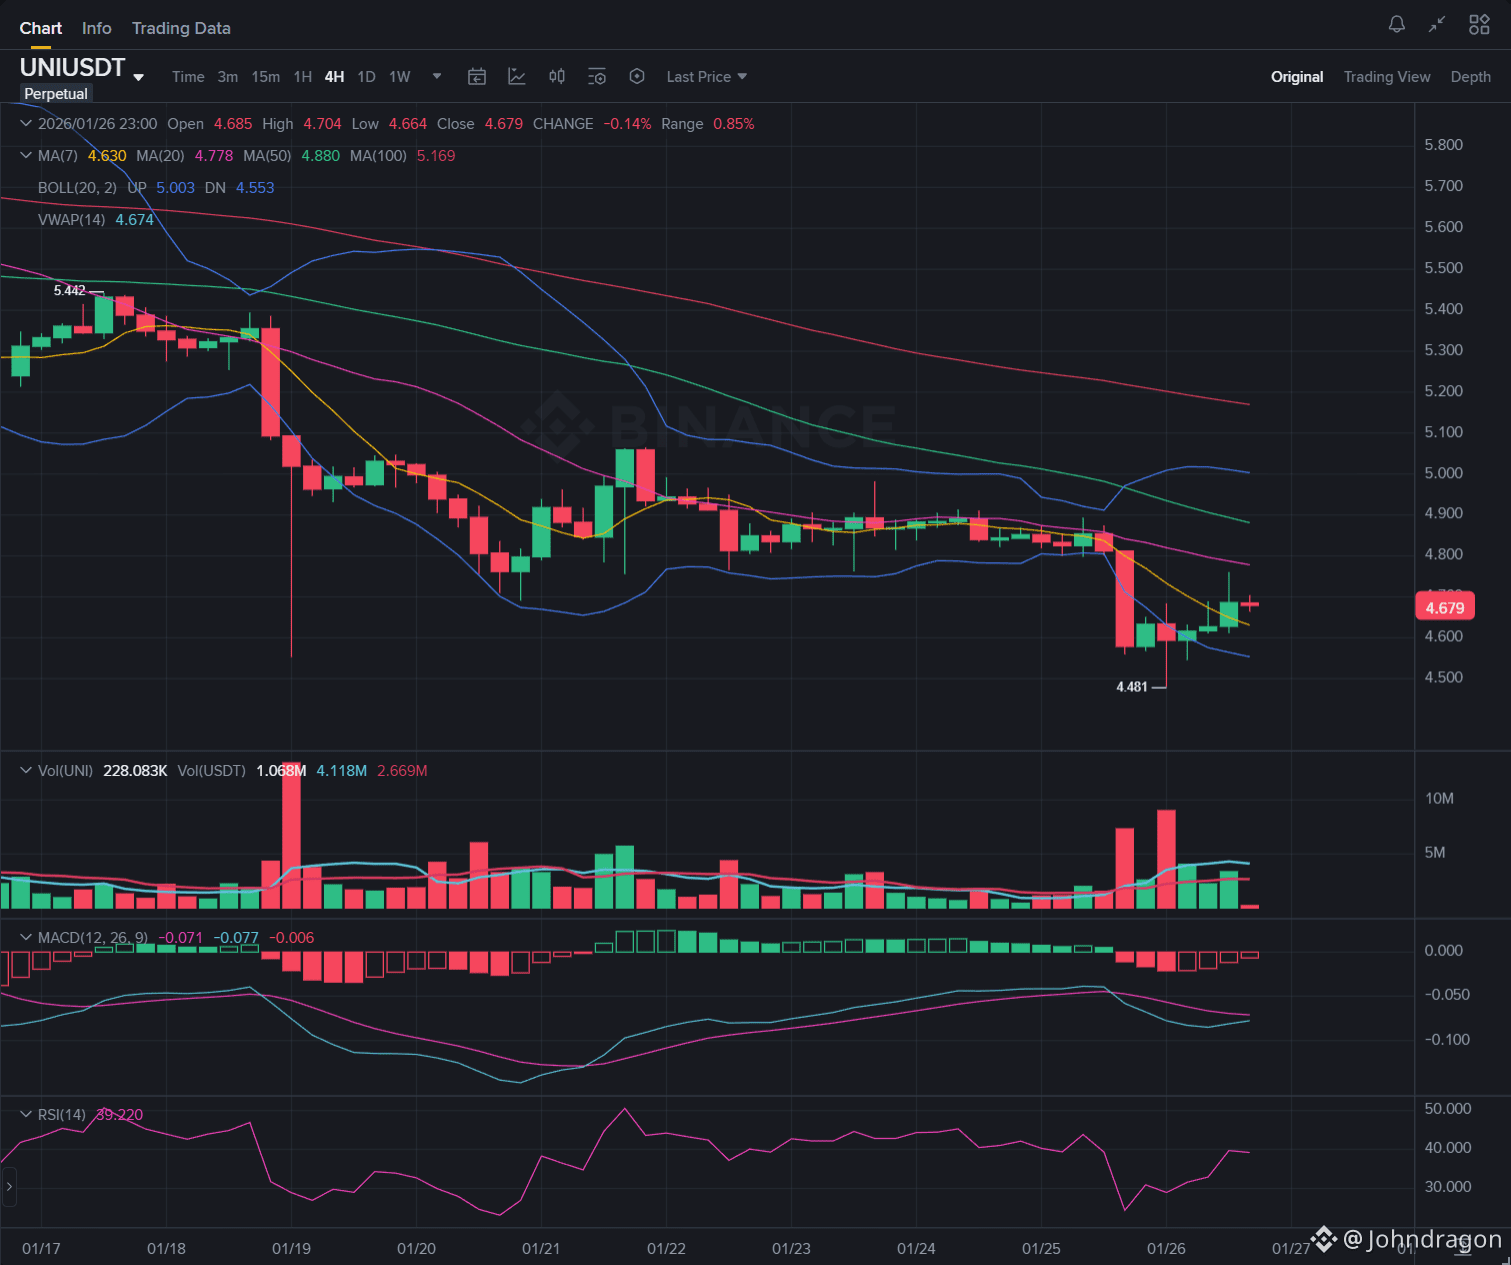Switch chart view to Trading View

click(1387, 76)
